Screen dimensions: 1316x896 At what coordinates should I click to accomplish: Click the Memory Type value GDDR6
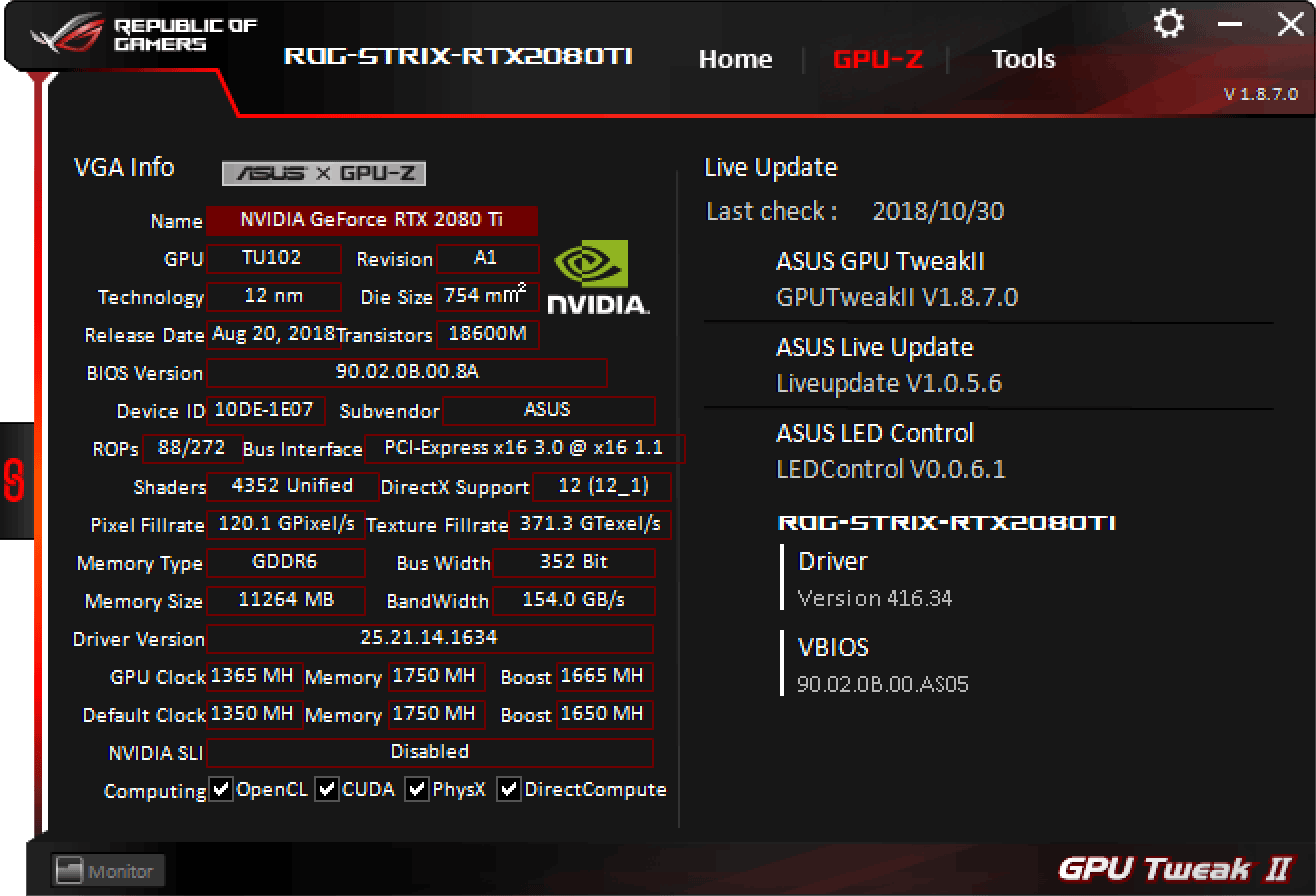[285, 562]
